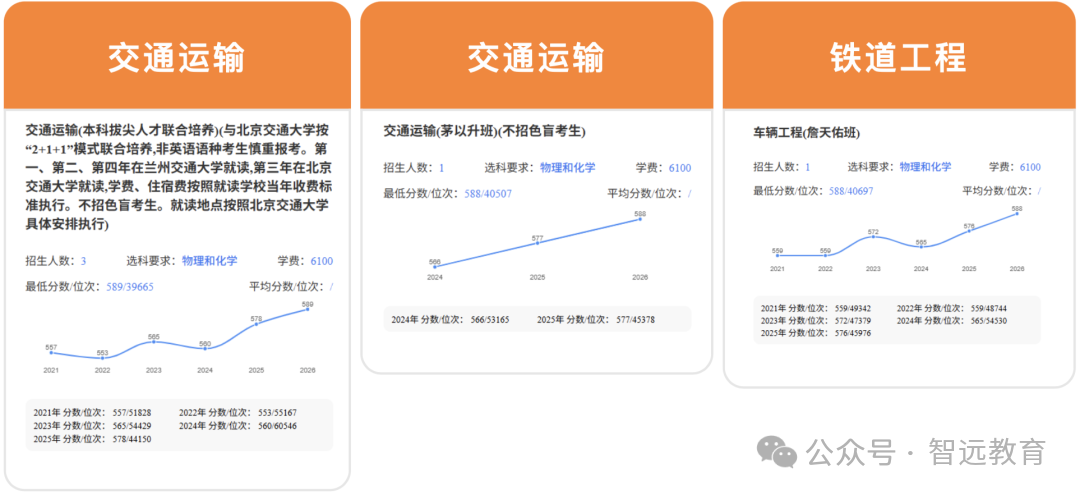Select the 576 data point in 詹天佑班 chart
1080x495 pixels.
pyautogui.click(x=969, y=231)
